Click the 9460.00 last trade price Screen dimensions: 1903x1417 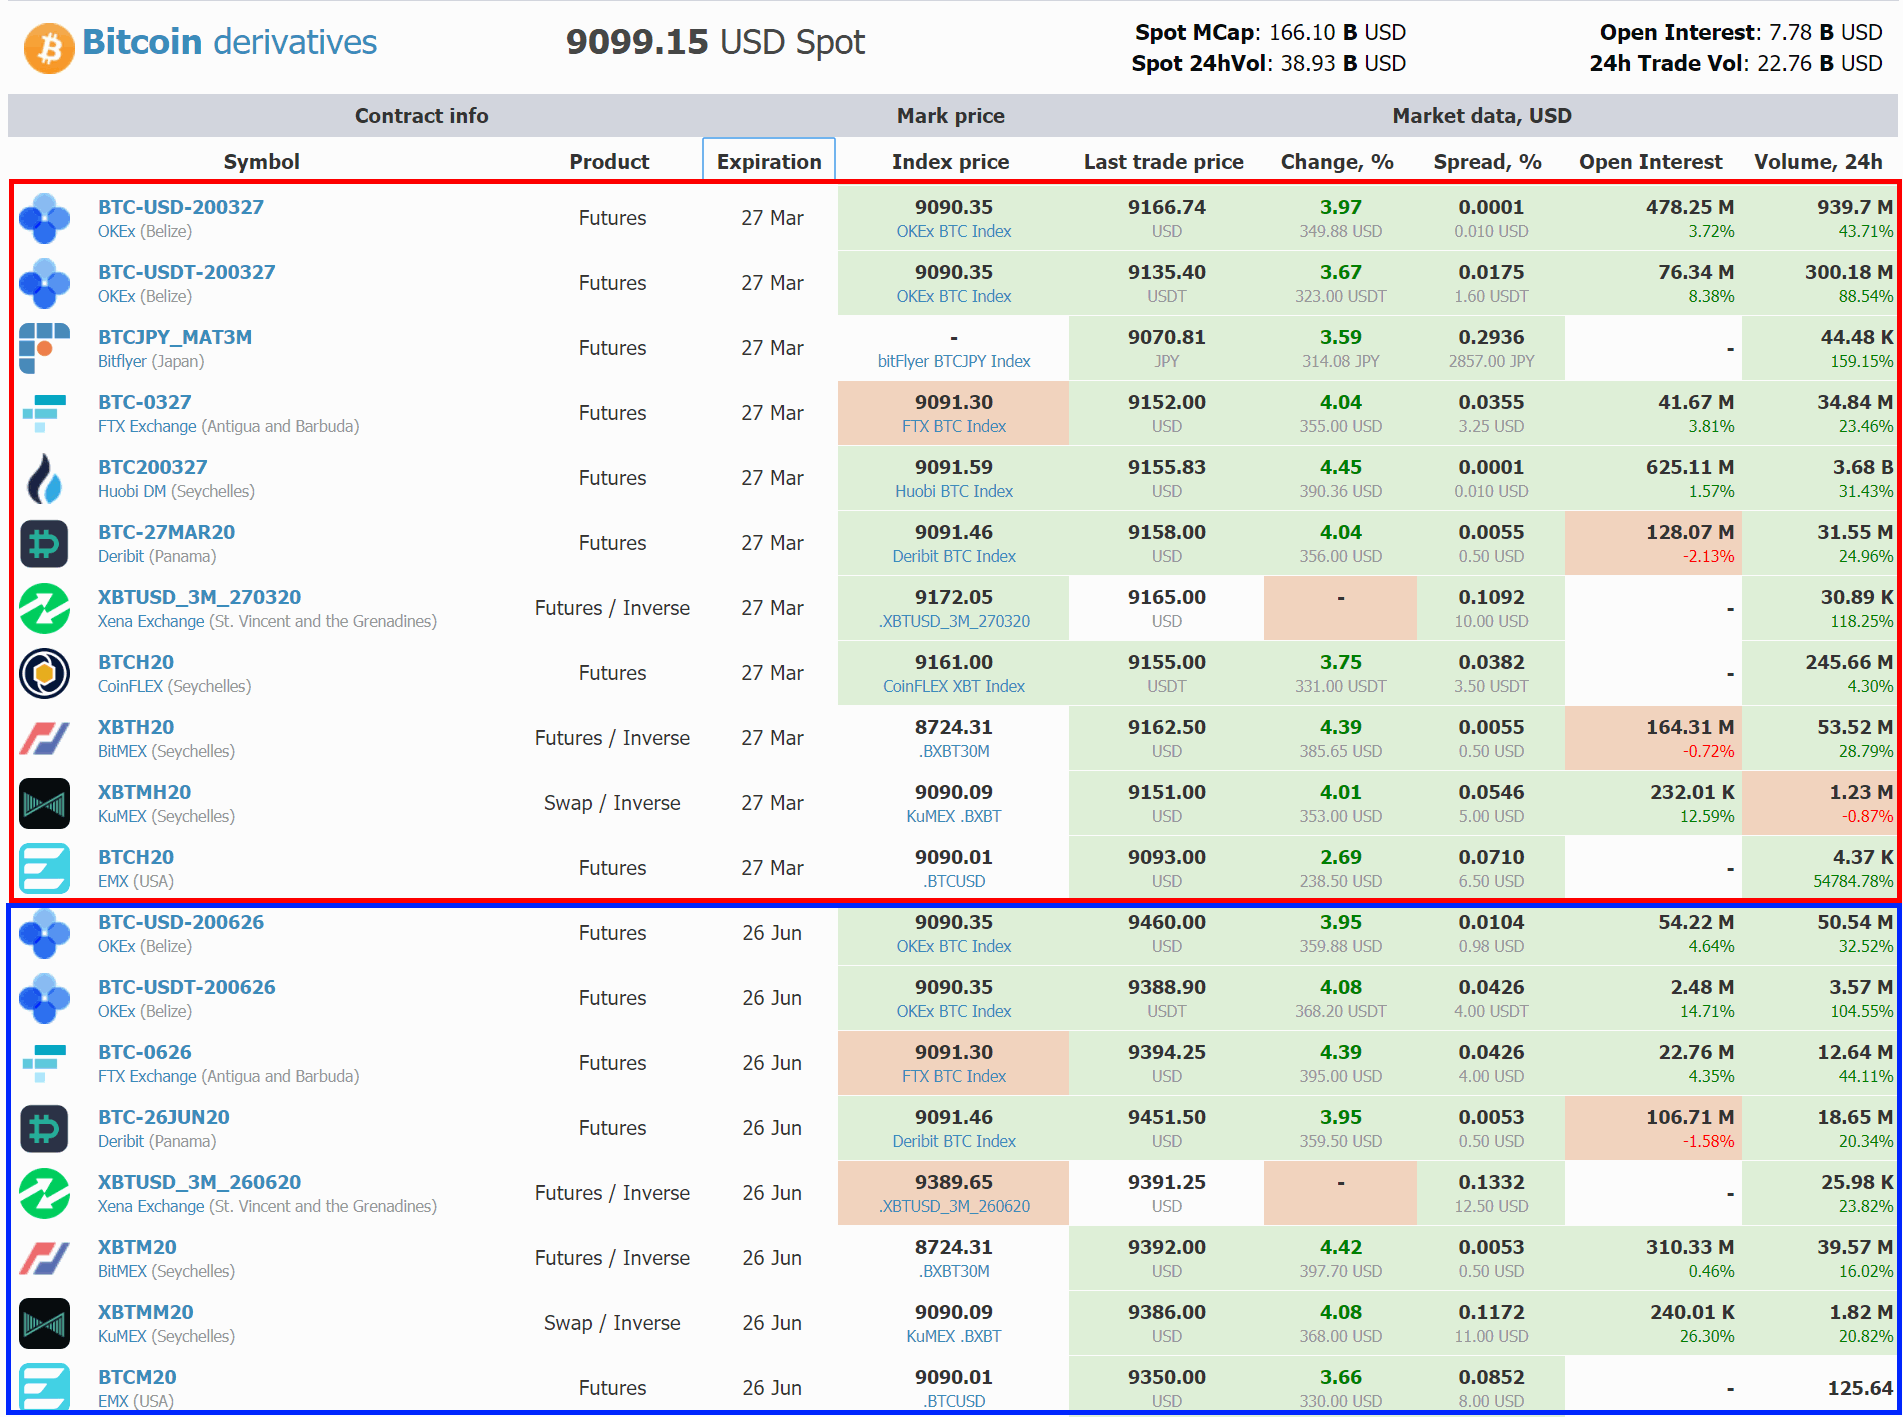point(1167,922)
